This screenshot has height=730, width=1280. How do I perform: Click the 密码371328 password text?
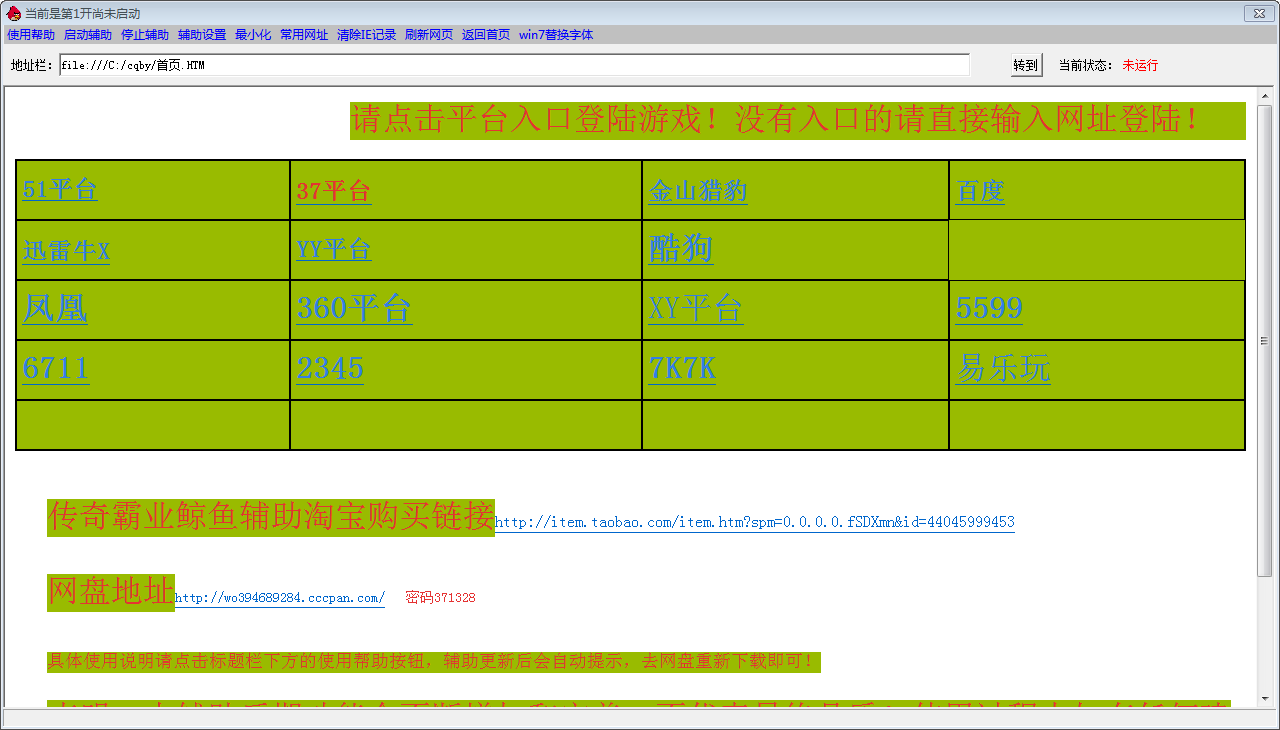pyautogui.click(x=440, y=598)
